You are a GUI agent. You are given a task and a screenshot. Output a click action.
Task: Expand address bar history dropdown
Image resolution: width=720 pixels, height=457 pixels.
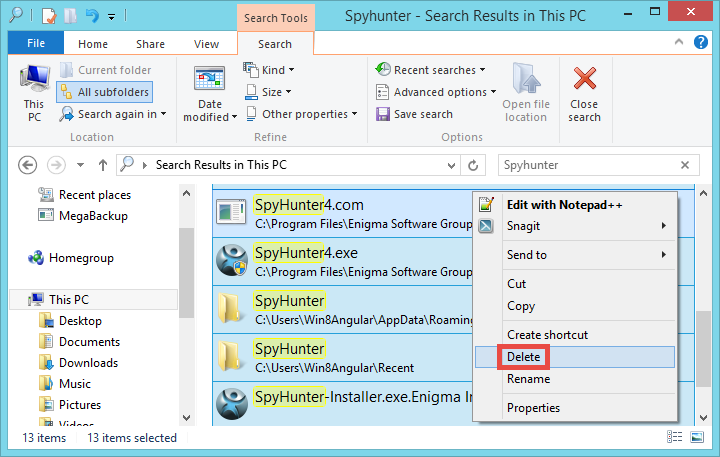tap(451, 165)
